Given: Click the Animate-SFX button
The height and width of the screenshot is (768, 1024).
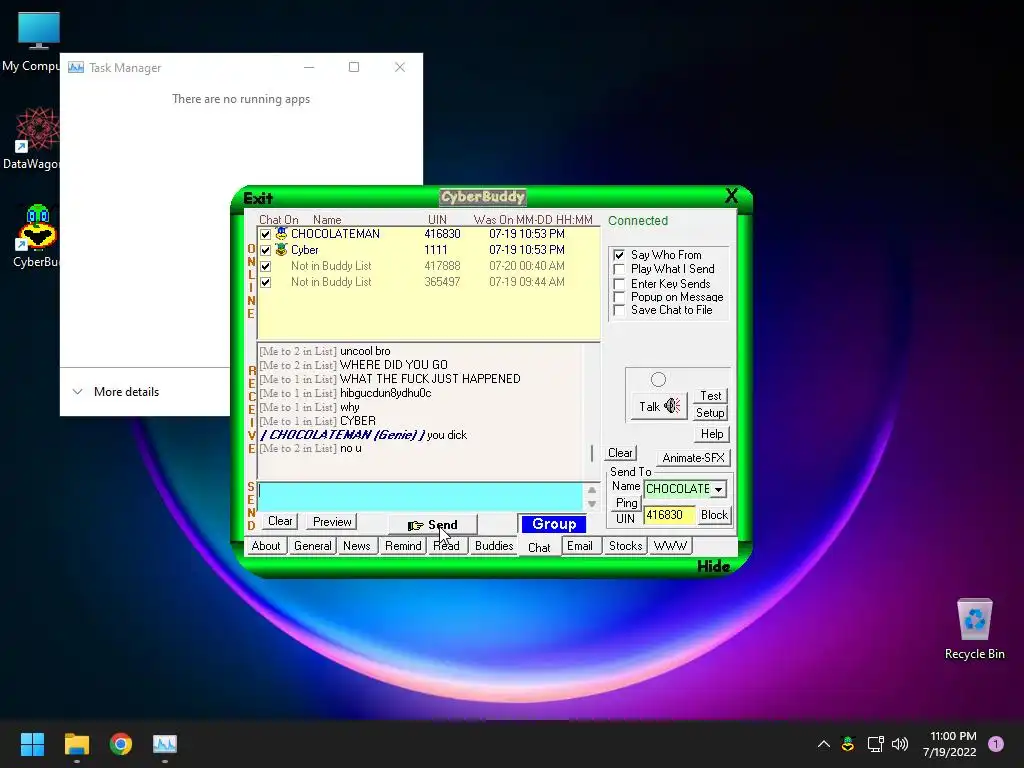Looking at the screenshot, I should (694, 458).
